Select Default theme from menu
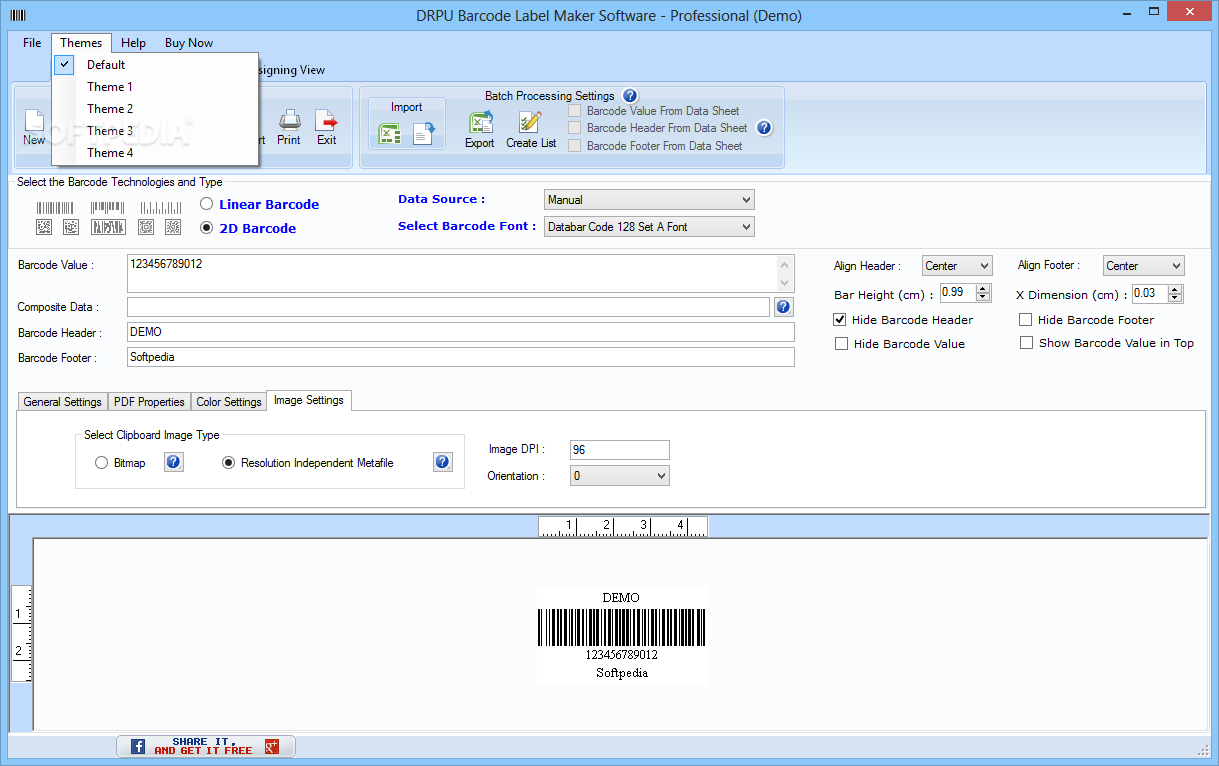The image size is (1219, 766). pyautogui.click(x=156, y=65)
